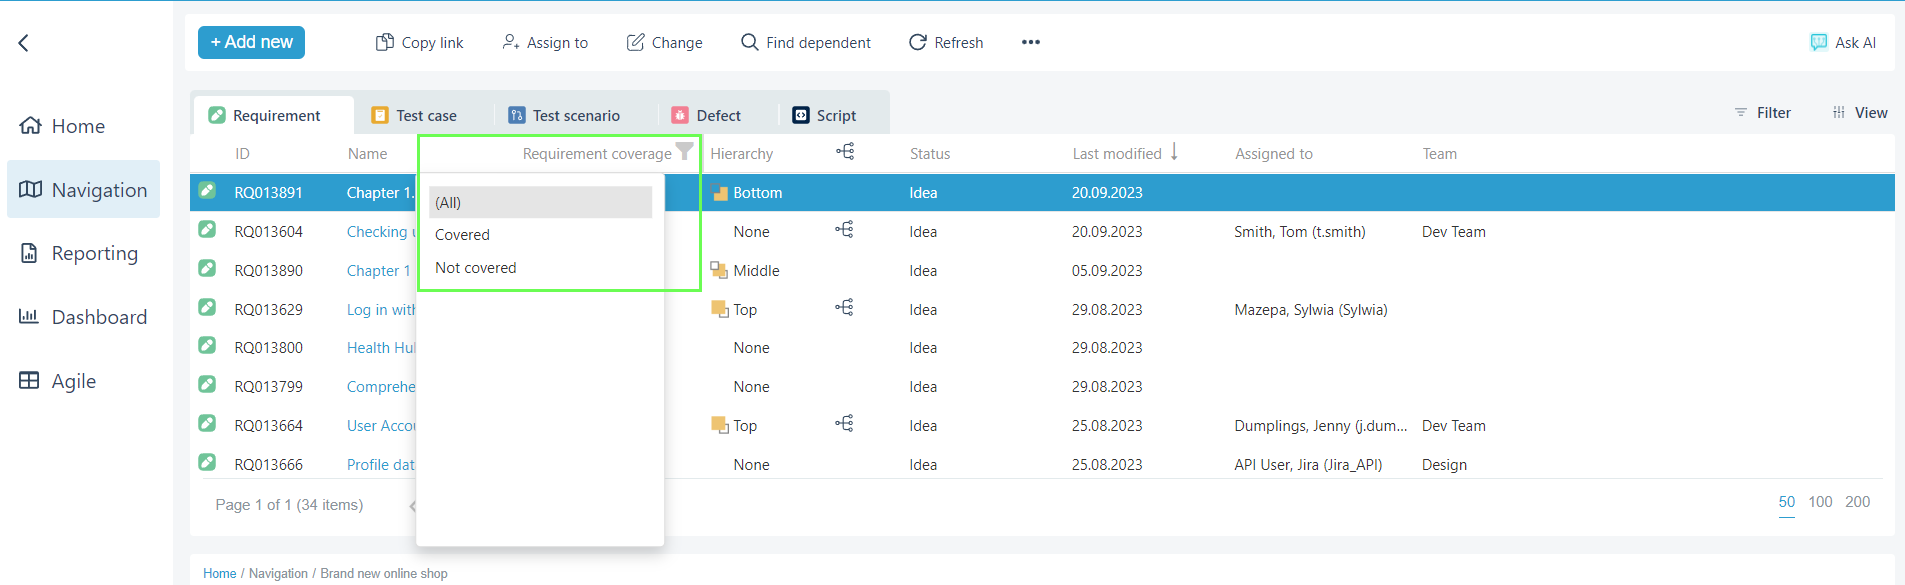
Task: Select Covered in coverage filter list
Action: pyautogui.click(x=462, y=235)
